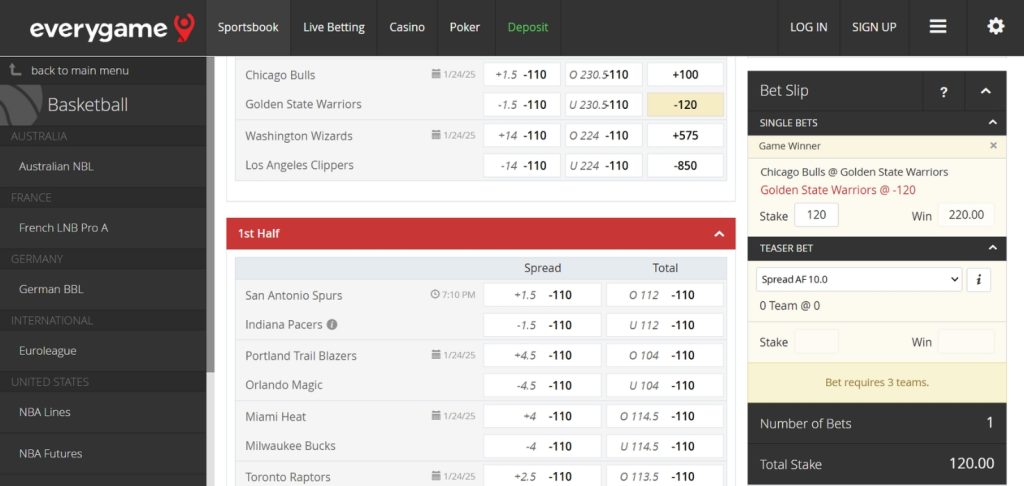
Task: Collapse the 1st Half section
Action: (719, 234)
